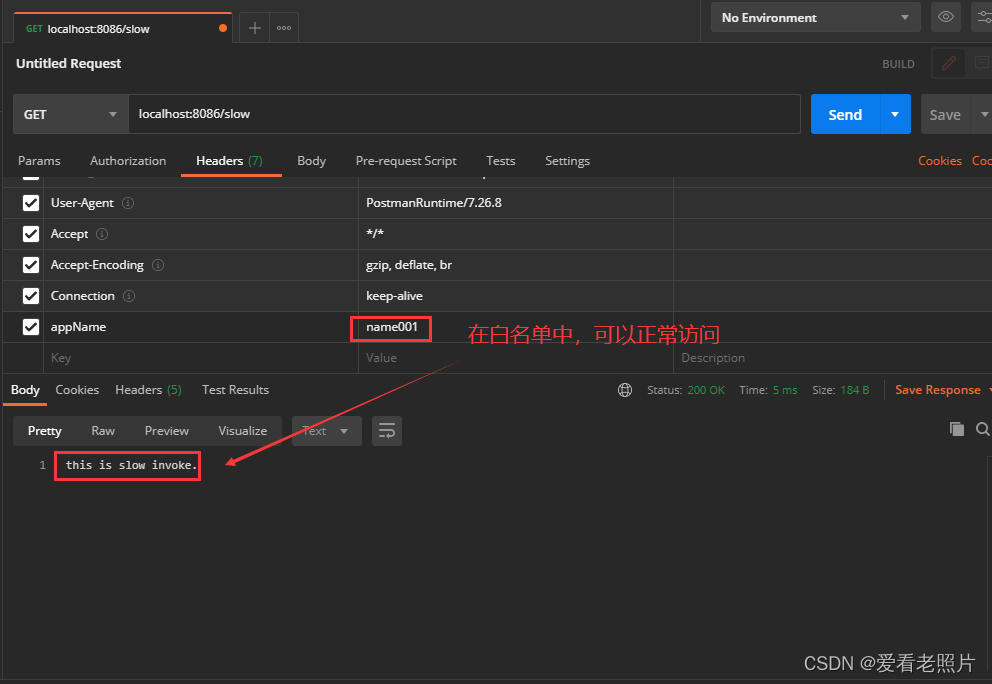
Task: Show info for Connection header
Action: (129, 296)
